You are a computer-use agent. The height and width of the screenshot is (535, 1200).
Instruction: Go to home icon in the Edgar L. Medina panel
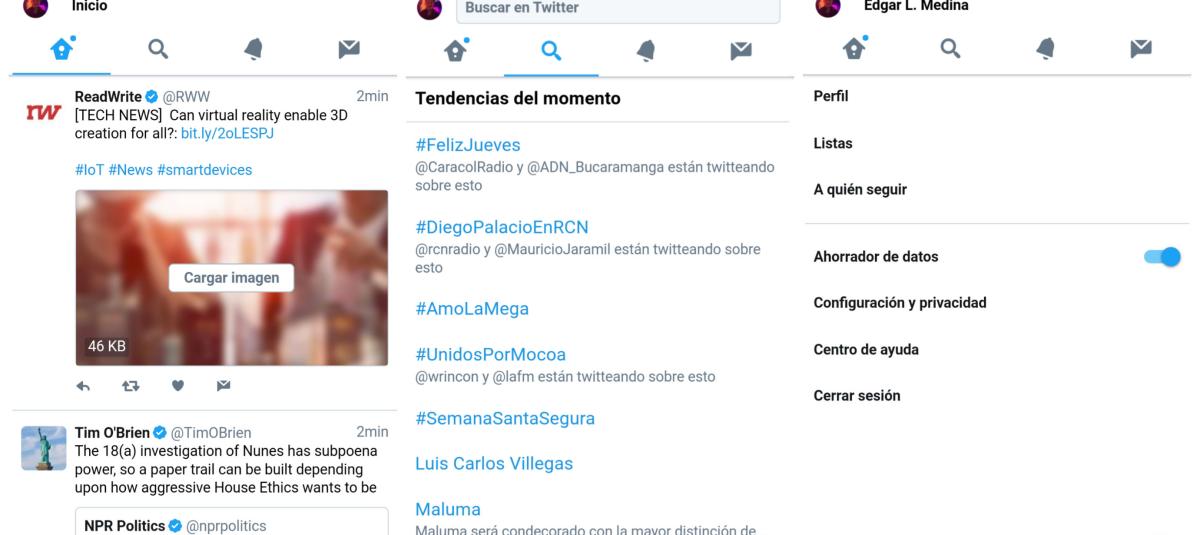pos(854,48)
